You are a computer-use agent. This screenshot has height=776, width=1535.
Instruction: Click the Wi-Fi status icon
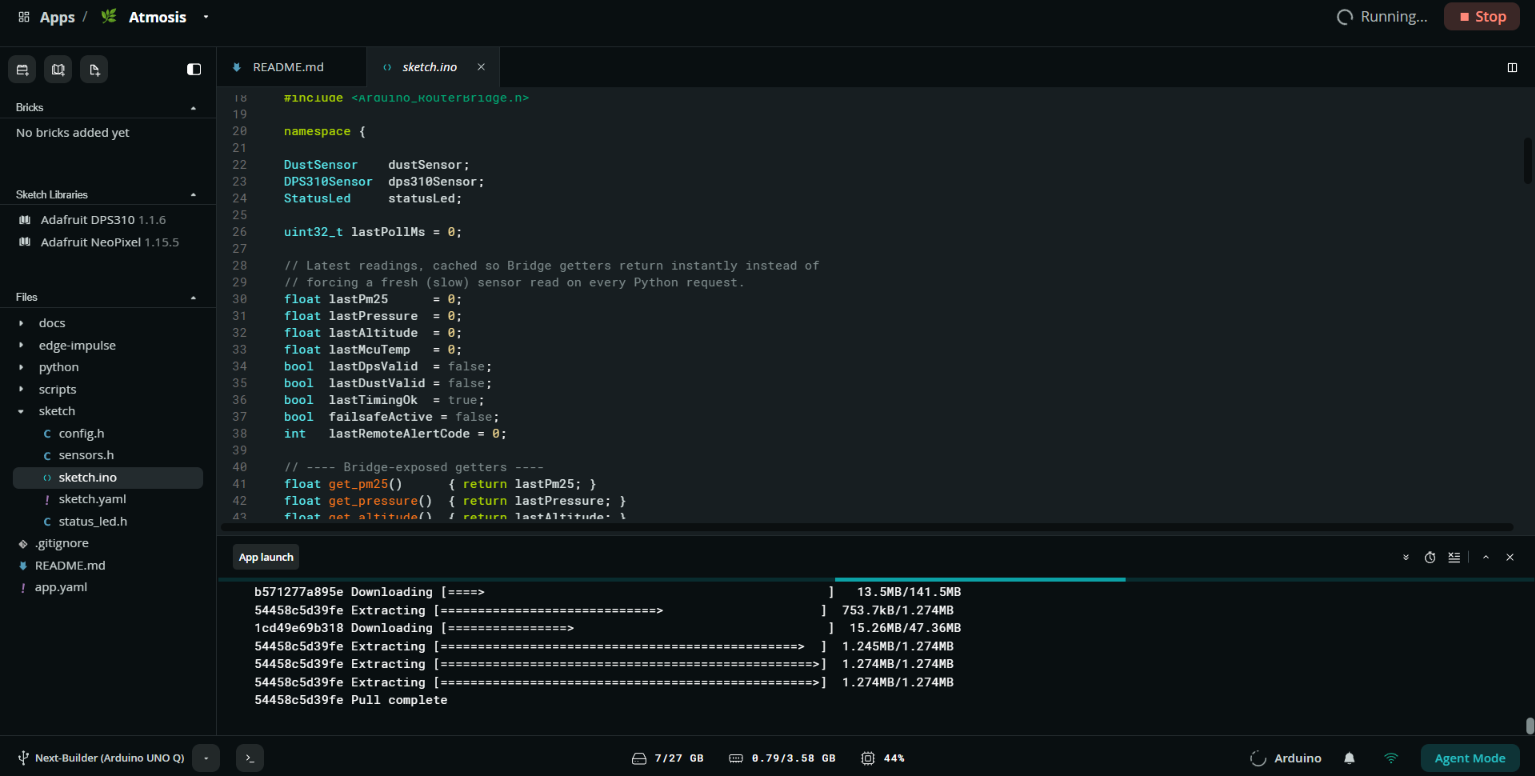1391,758
